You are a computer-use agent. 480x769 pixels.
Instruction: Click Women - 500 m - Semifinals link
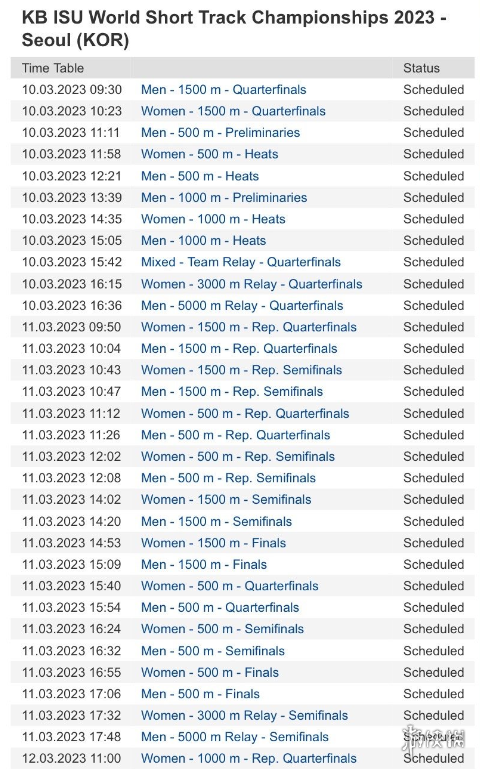click(223, 629)
